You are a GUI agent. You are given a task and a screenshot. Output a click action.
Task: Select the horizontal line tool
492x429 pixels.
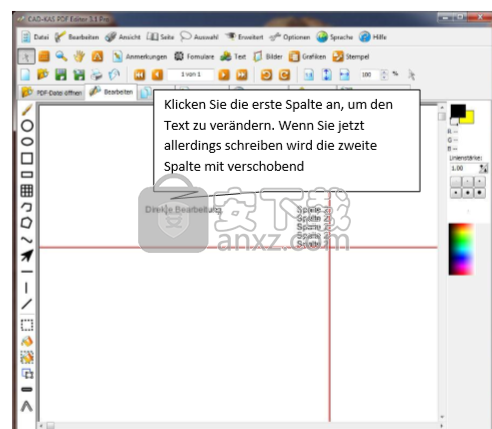click(27, 272)
